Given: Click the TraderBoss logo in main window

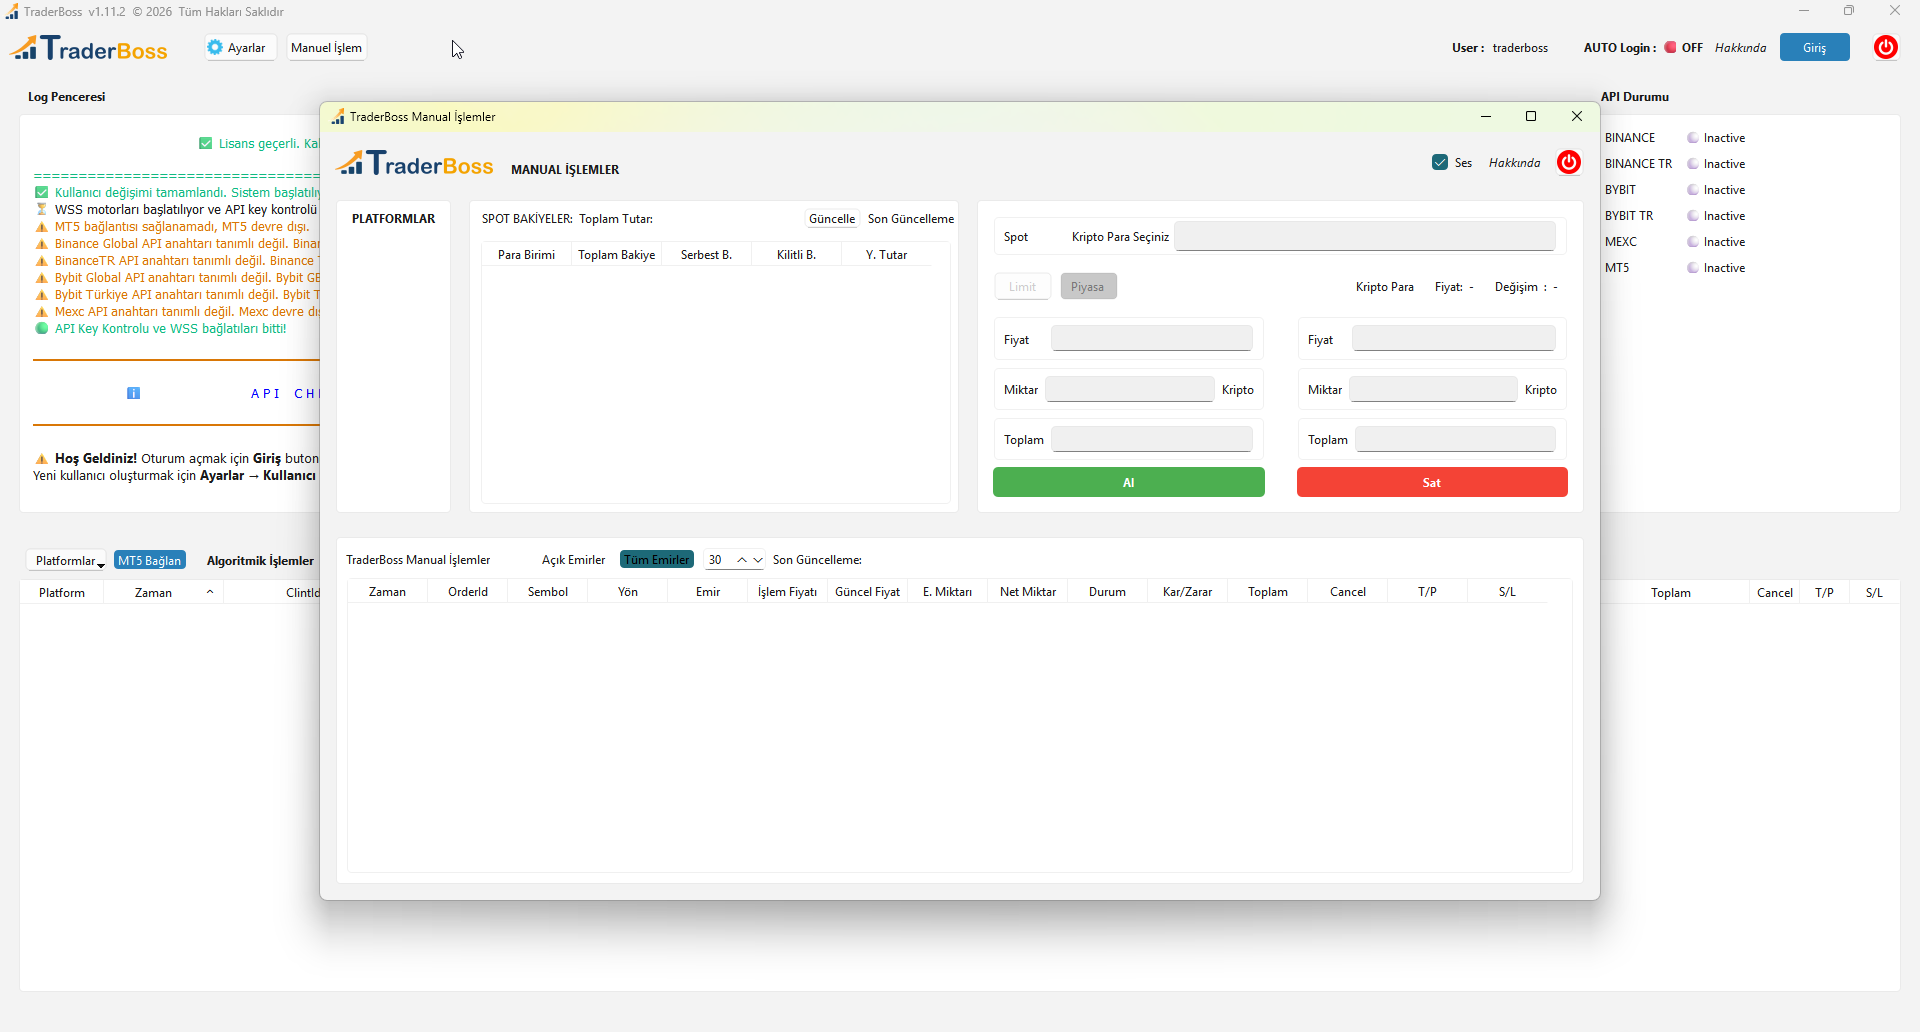Looking at the screenshot, I should [89, 48].
